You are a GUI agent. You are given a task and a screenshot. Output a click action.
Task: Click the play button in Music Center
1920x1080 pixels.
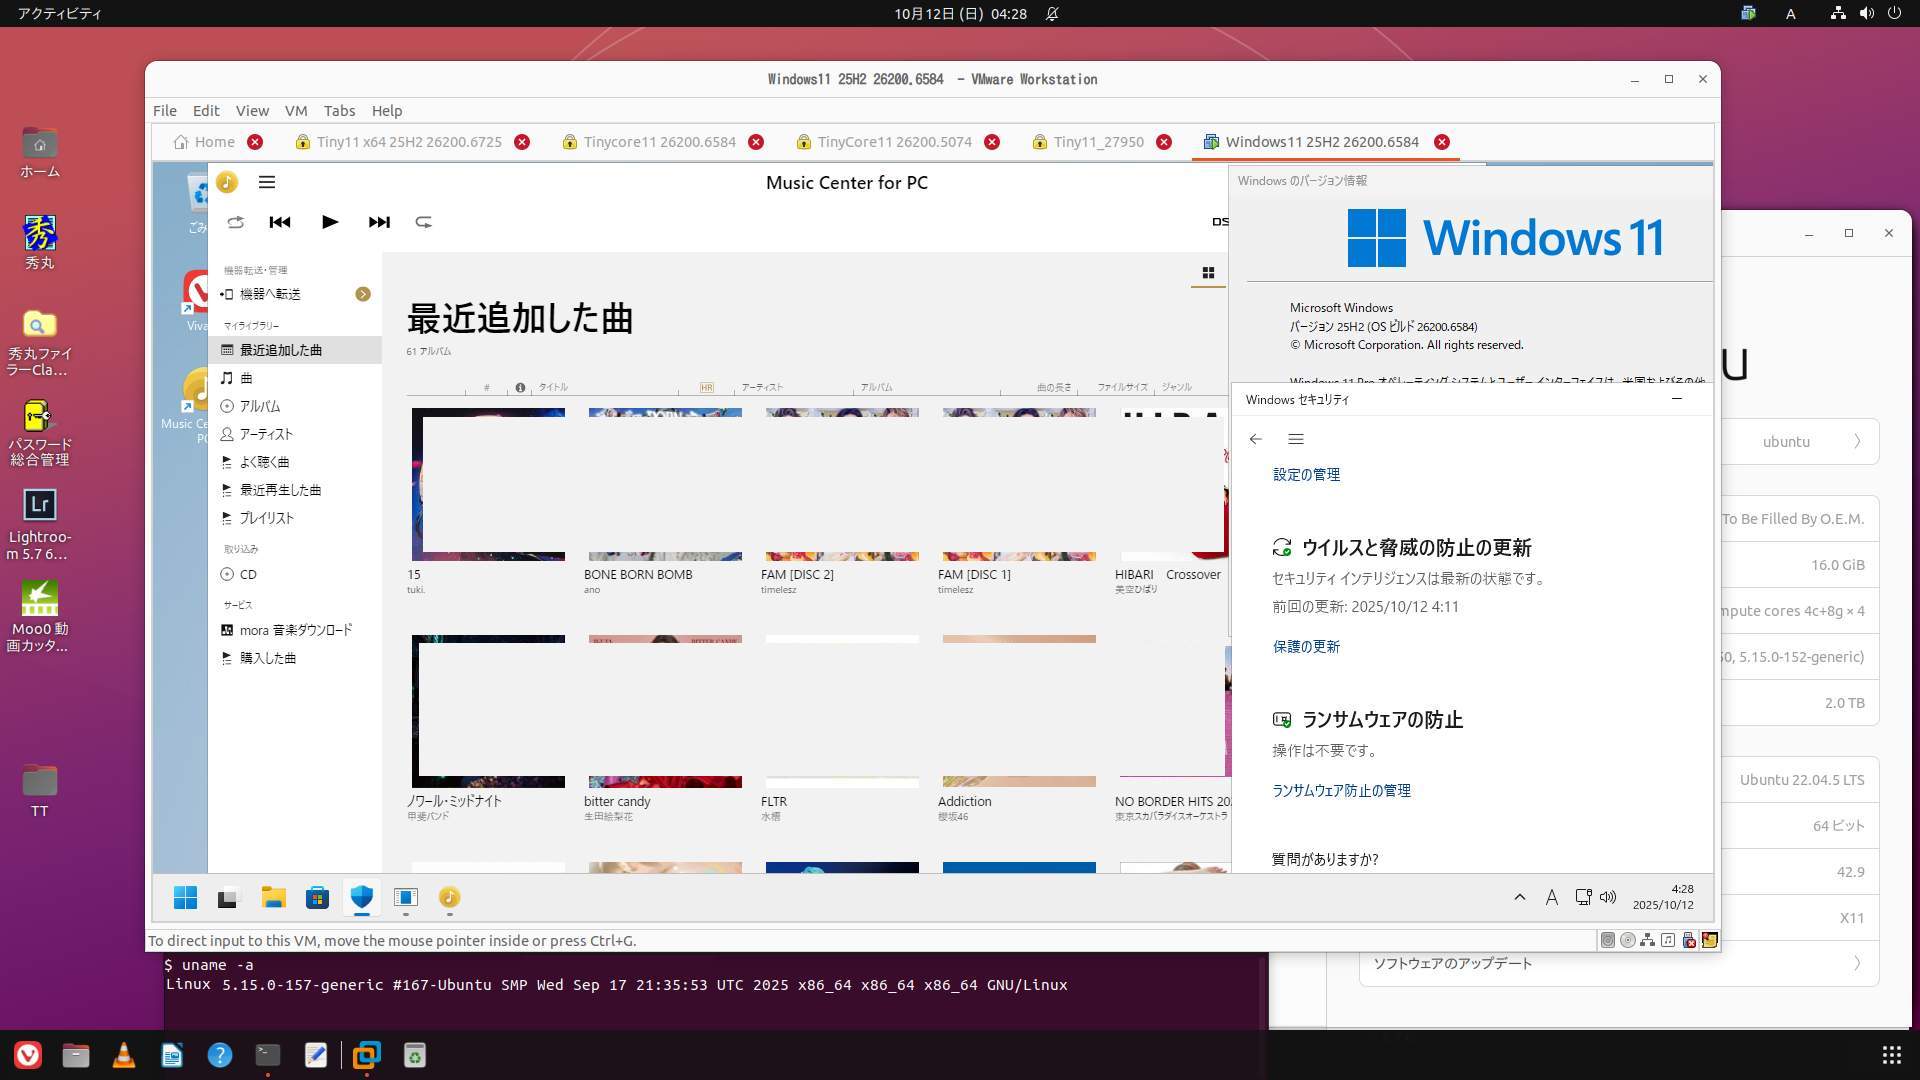coord(330,222)
